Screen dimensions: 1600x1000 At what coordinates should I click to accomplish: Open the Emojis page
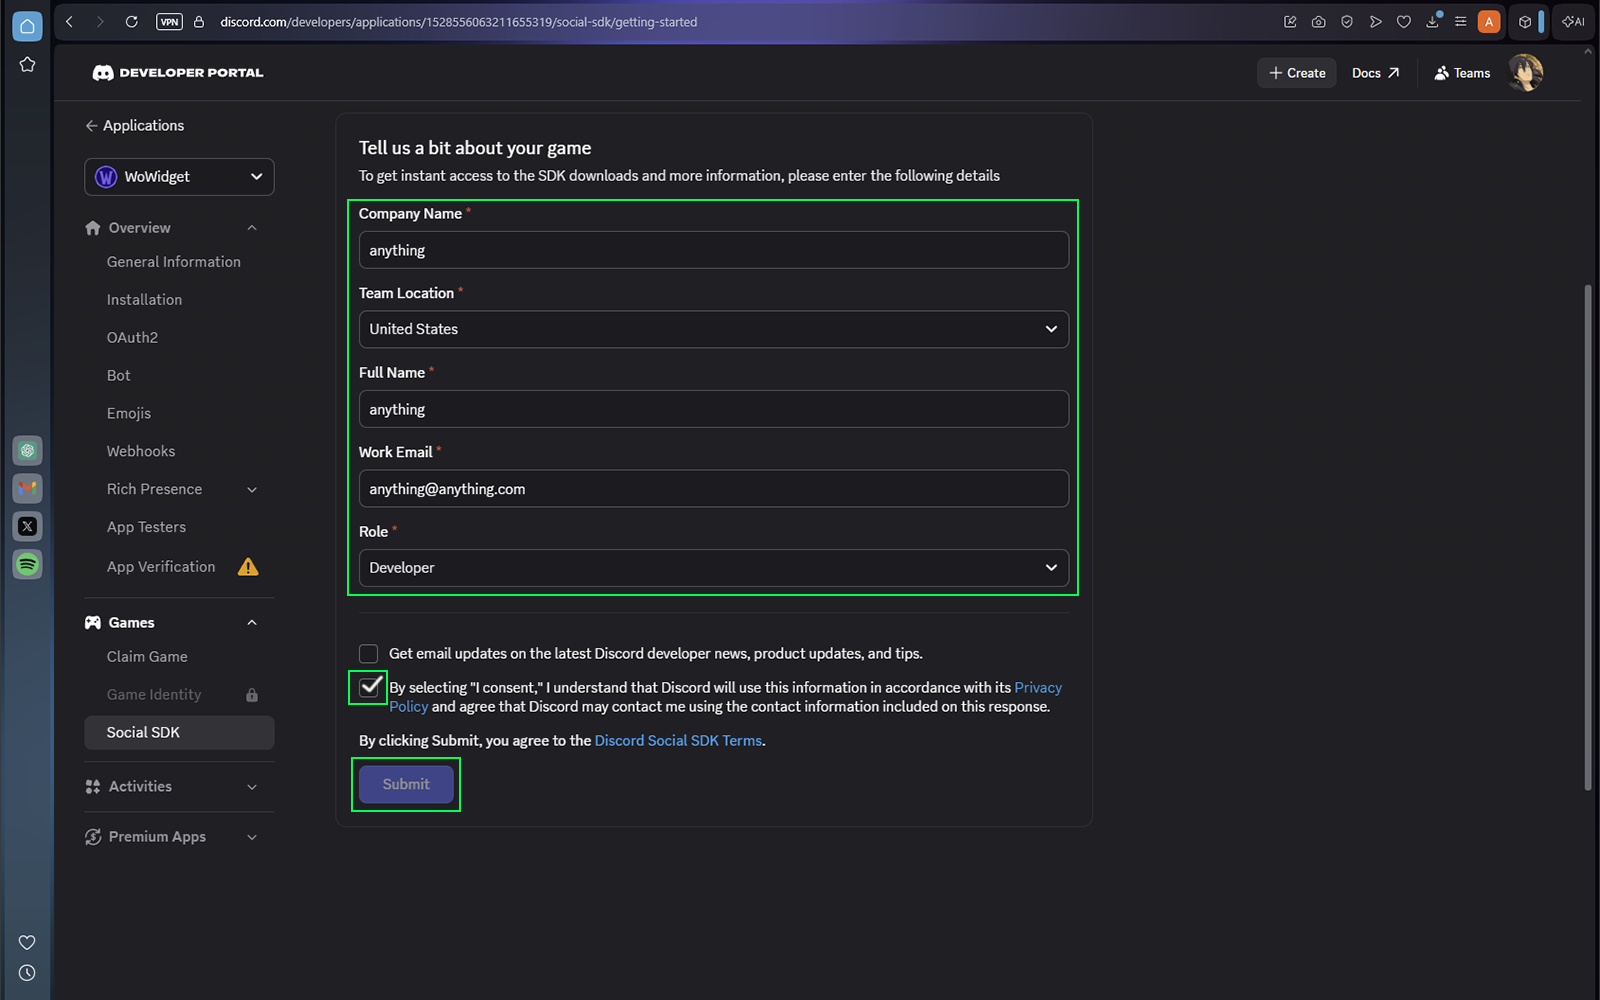click(129, 414)
